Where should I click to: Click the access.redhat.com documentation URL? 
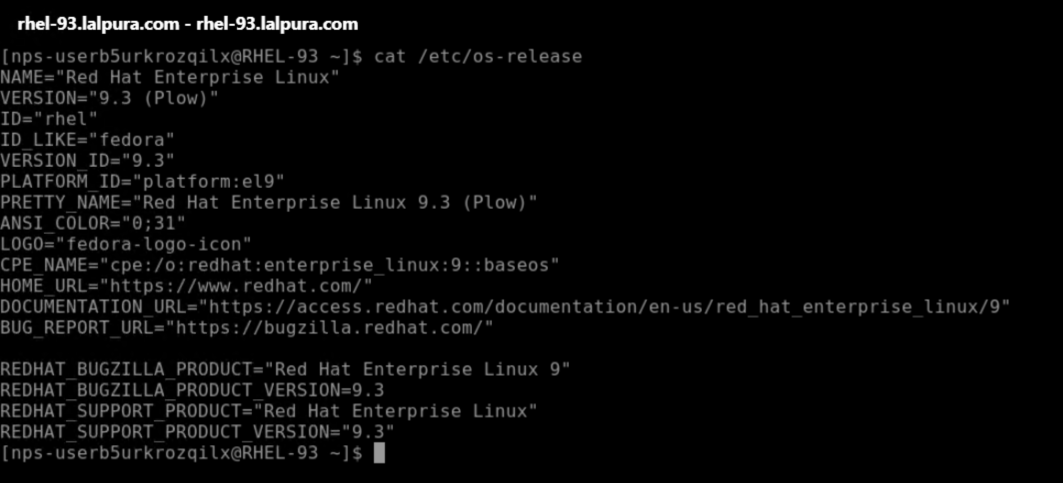pos(605,306)
